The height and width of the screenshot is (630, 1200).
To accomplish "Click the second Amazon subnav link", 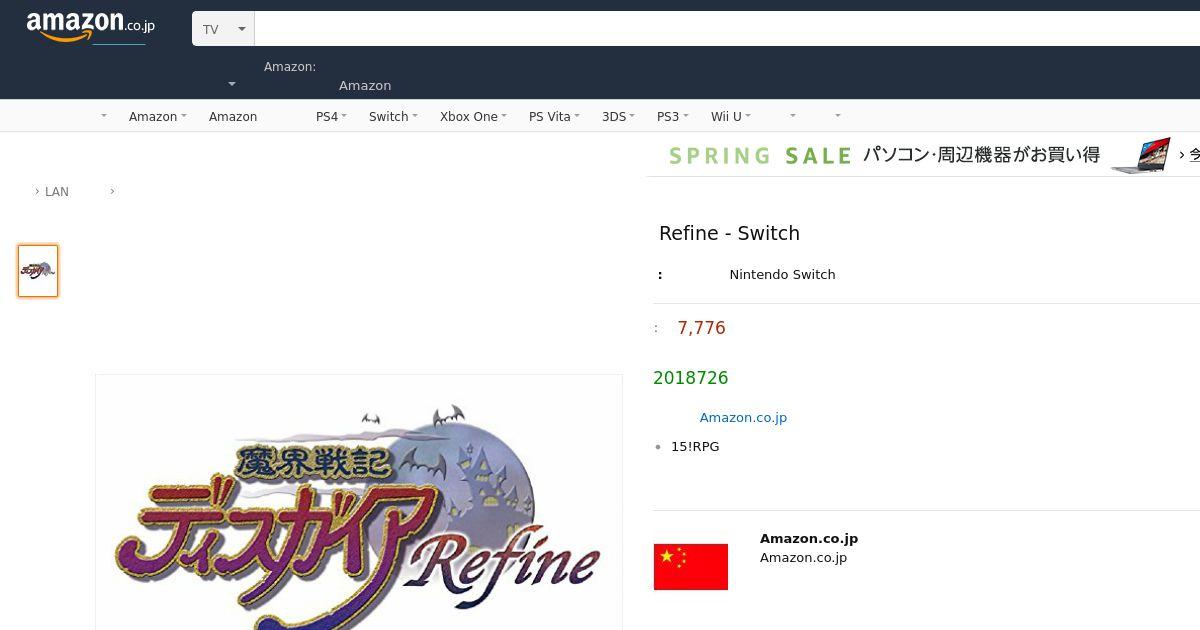I will 233,116.
